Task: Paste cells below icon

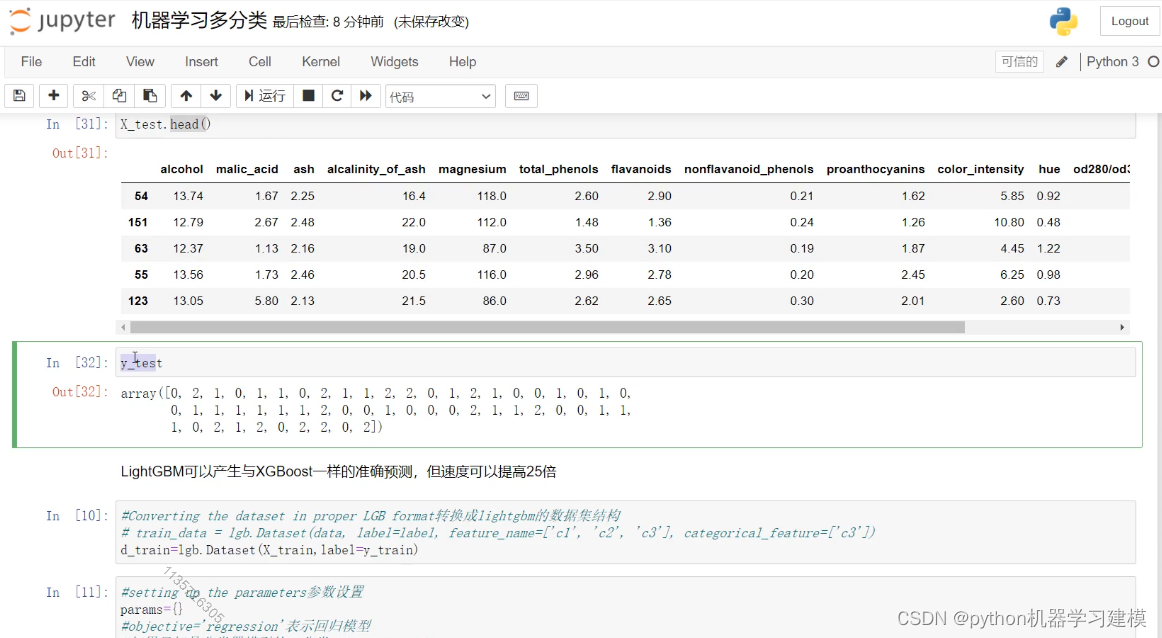Action: pos(150,96)
